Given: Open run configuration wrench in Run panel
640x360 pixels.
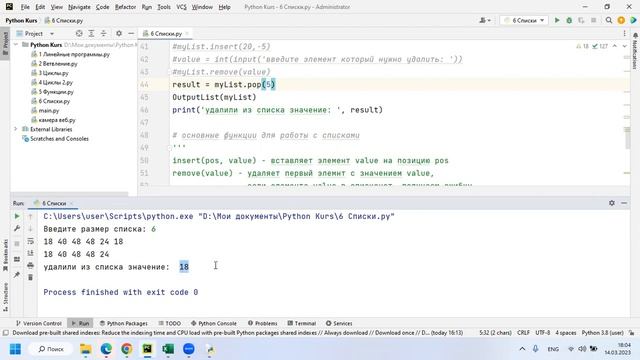Looking at the screenshot, I should click(x=17, y=229).
